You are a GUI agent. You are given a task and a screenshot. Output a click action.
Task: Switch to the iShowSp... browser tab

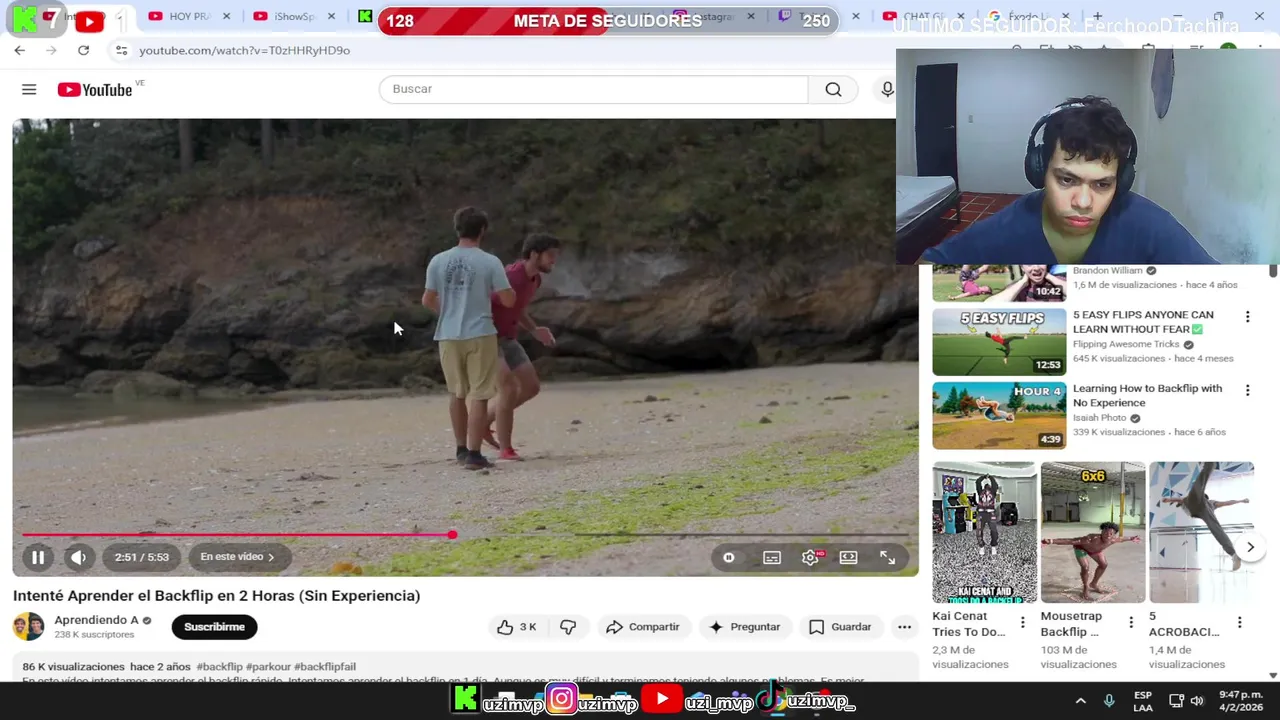[x=294, y=16]
